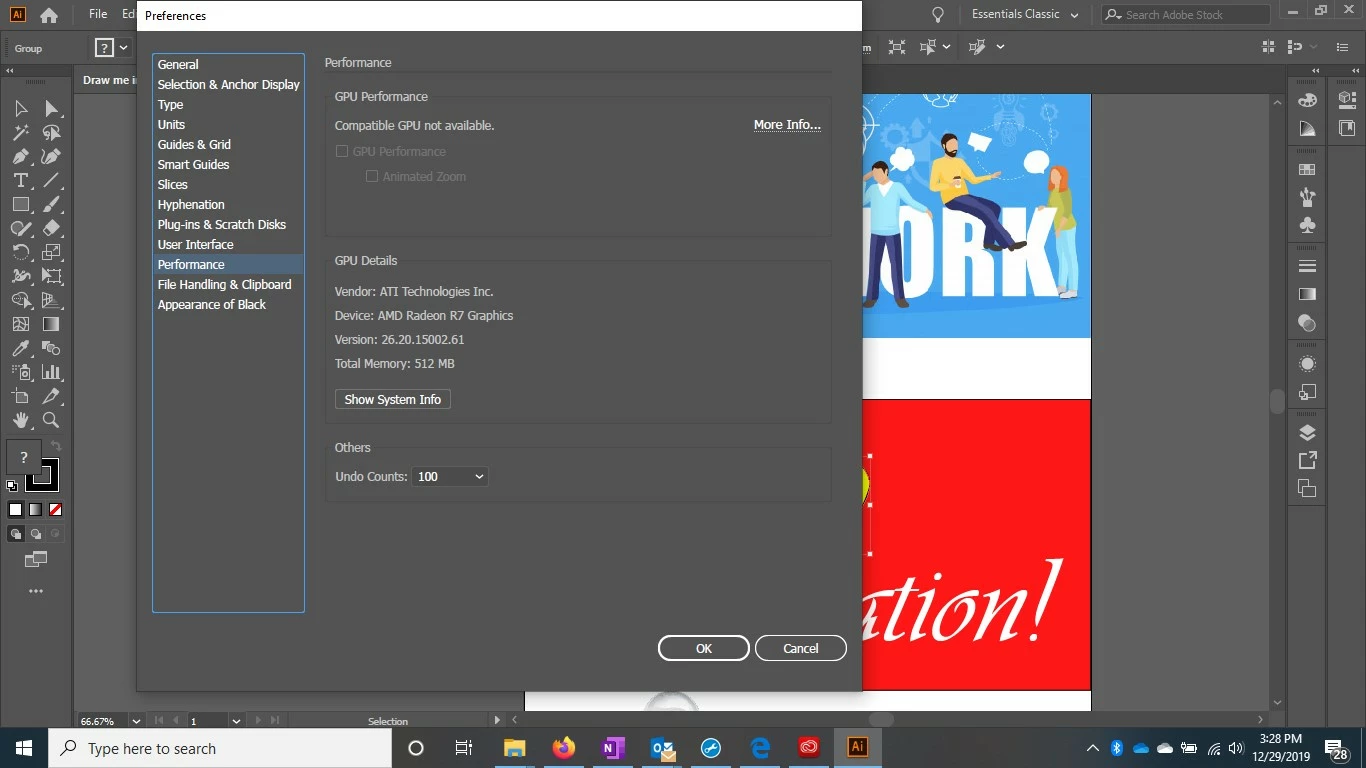Choose the Artboard tool
1366x768 pixels.
point(21,396)
